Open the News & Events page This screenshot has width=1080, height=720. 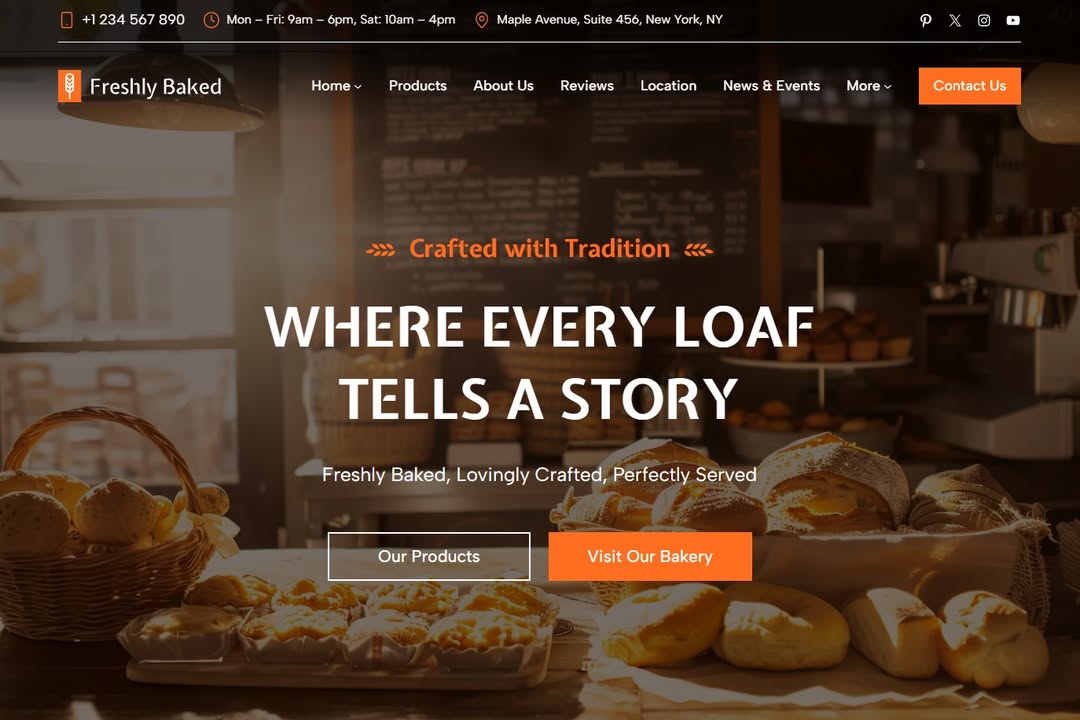(771, 85)
